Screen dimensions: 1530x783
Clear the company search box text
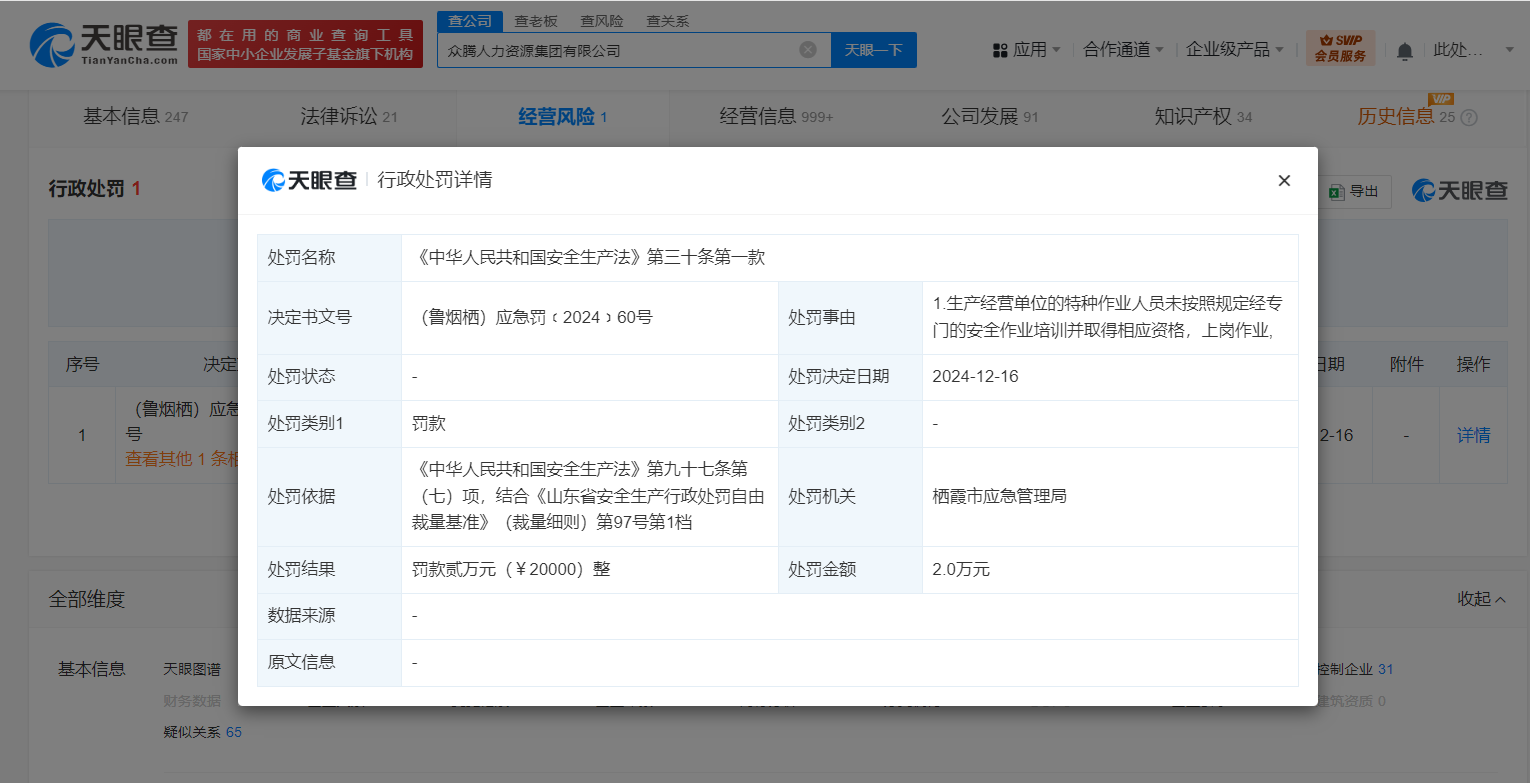(808, 50)
